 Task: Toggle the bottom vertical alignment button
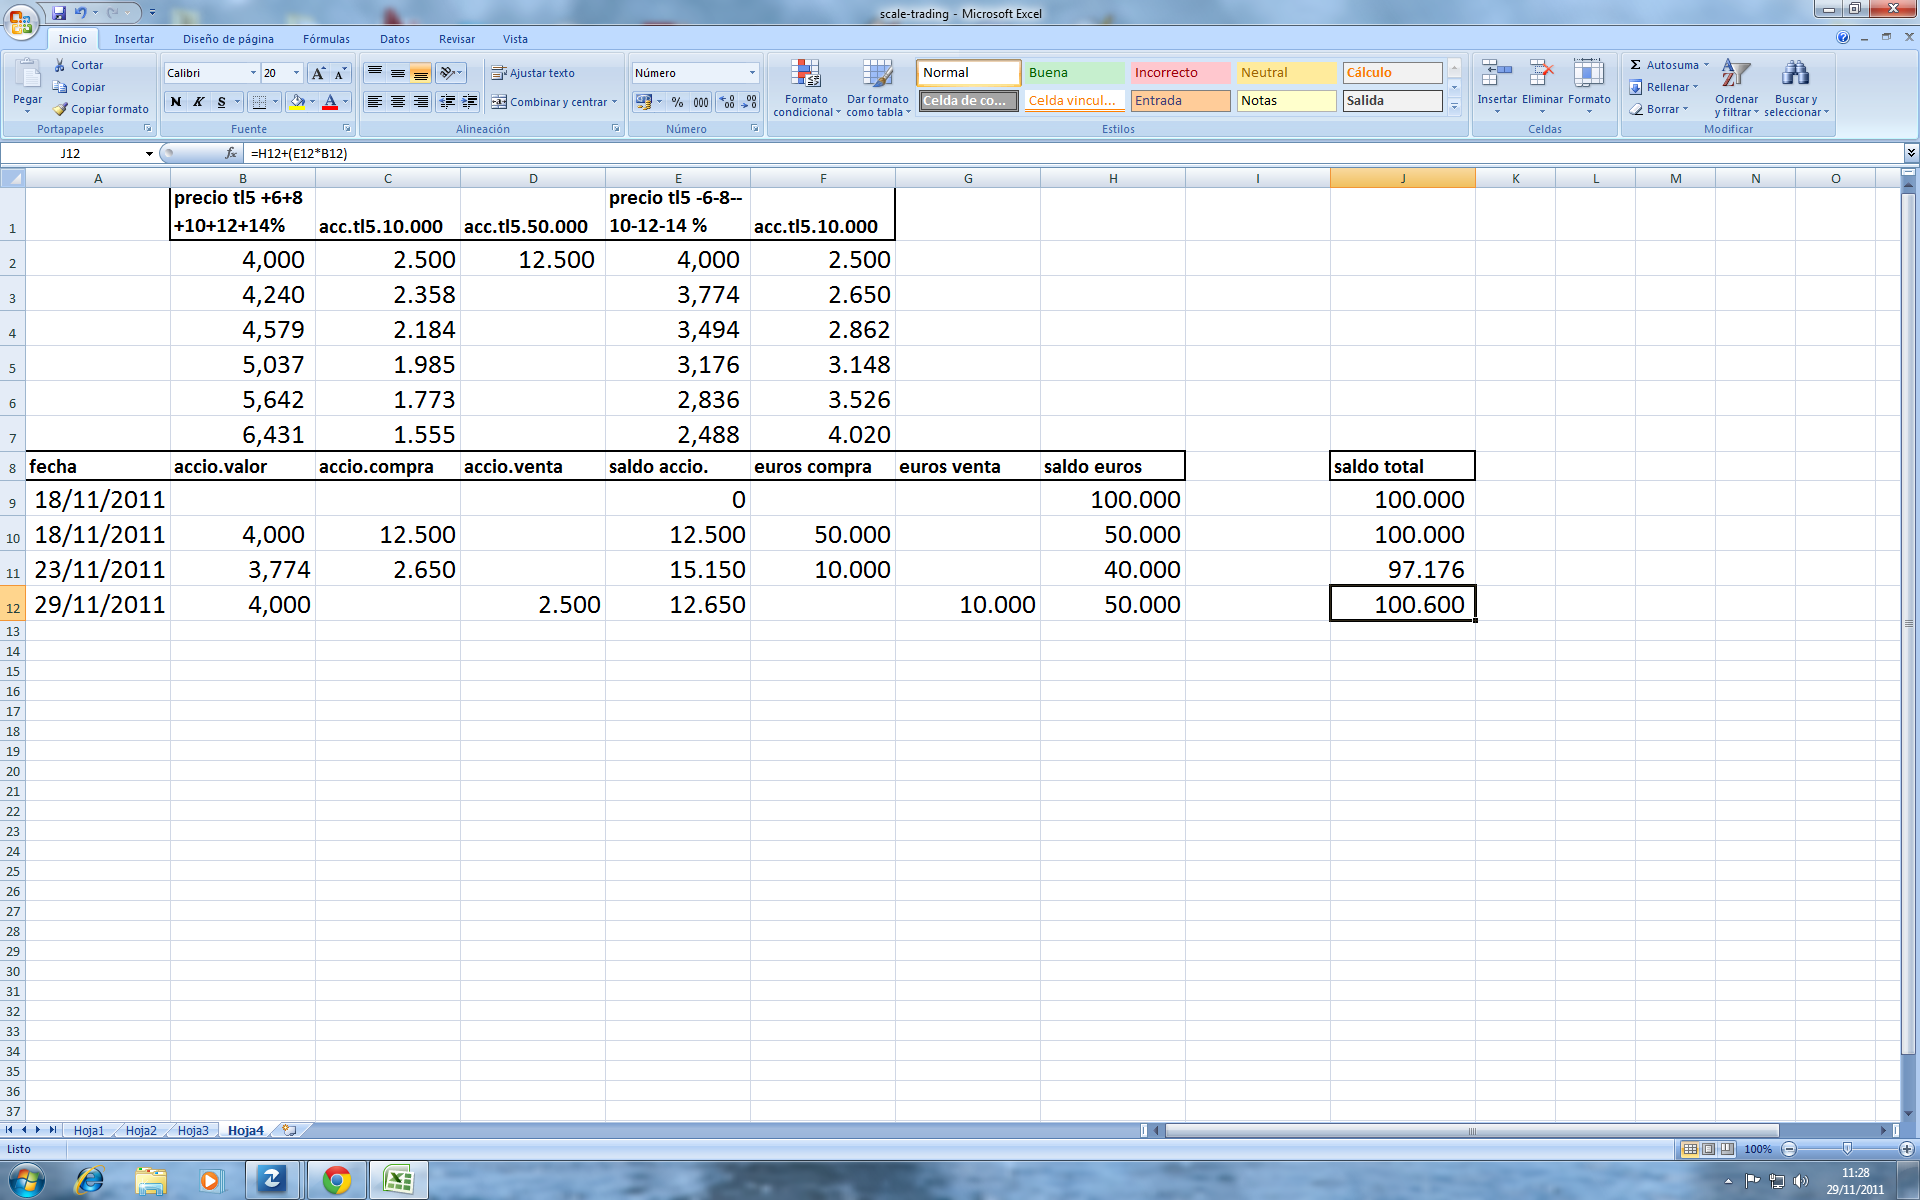pos(421,73)
